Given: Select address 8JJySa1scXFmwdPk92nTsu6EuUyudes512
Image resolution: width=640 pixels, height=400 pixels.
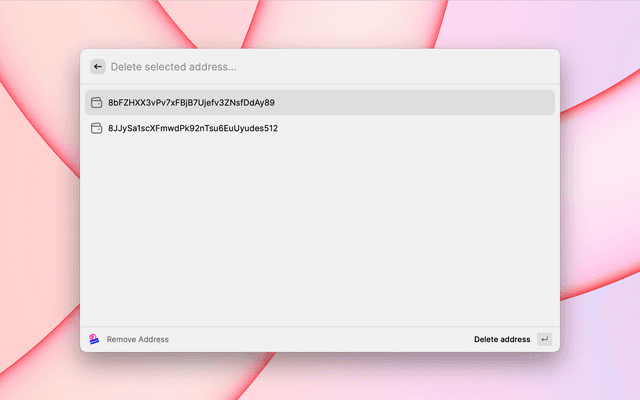Looking at the screenshot, I should coord(193,128).
